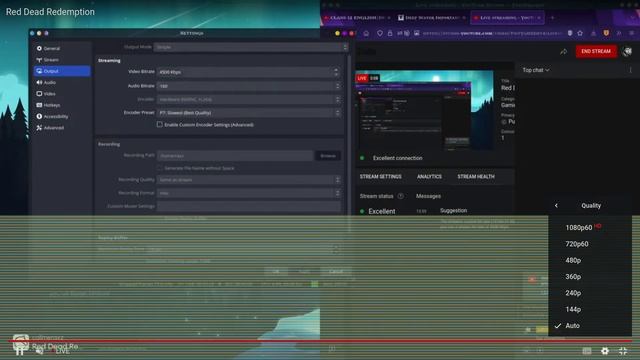
Task: Click the OBS Settings vertical scrollbar
Action: pos(349,143)
